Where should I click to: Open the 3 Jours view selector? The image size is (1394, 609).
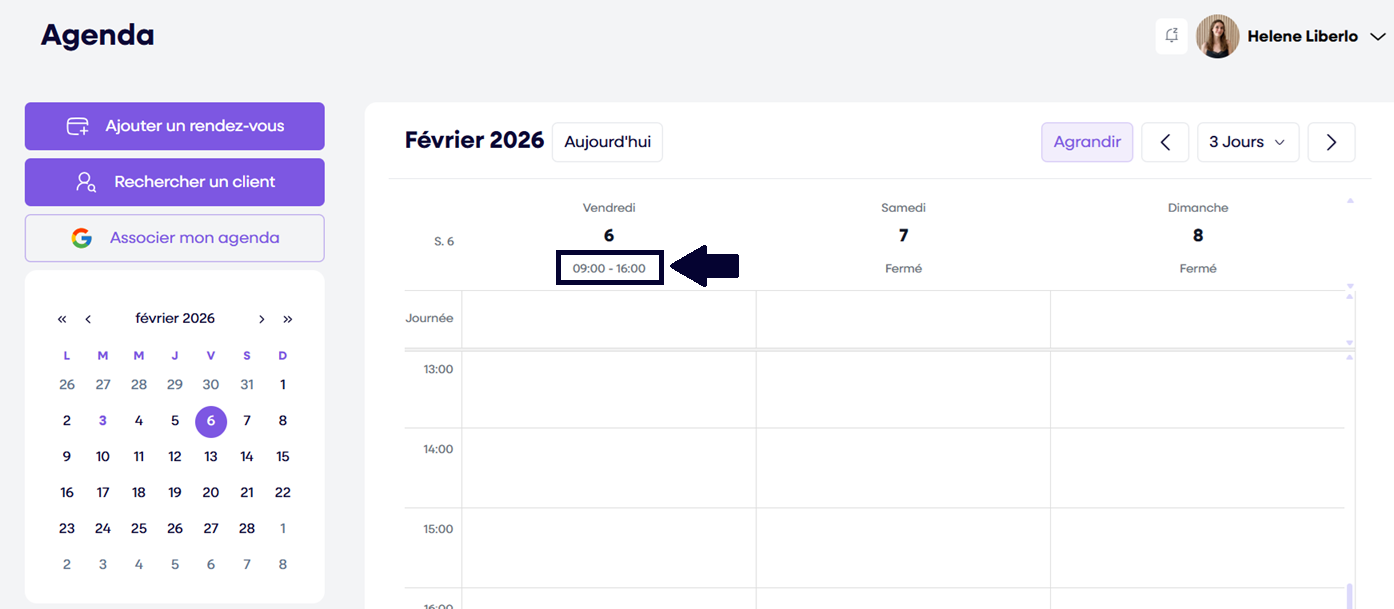[1247, 141]
